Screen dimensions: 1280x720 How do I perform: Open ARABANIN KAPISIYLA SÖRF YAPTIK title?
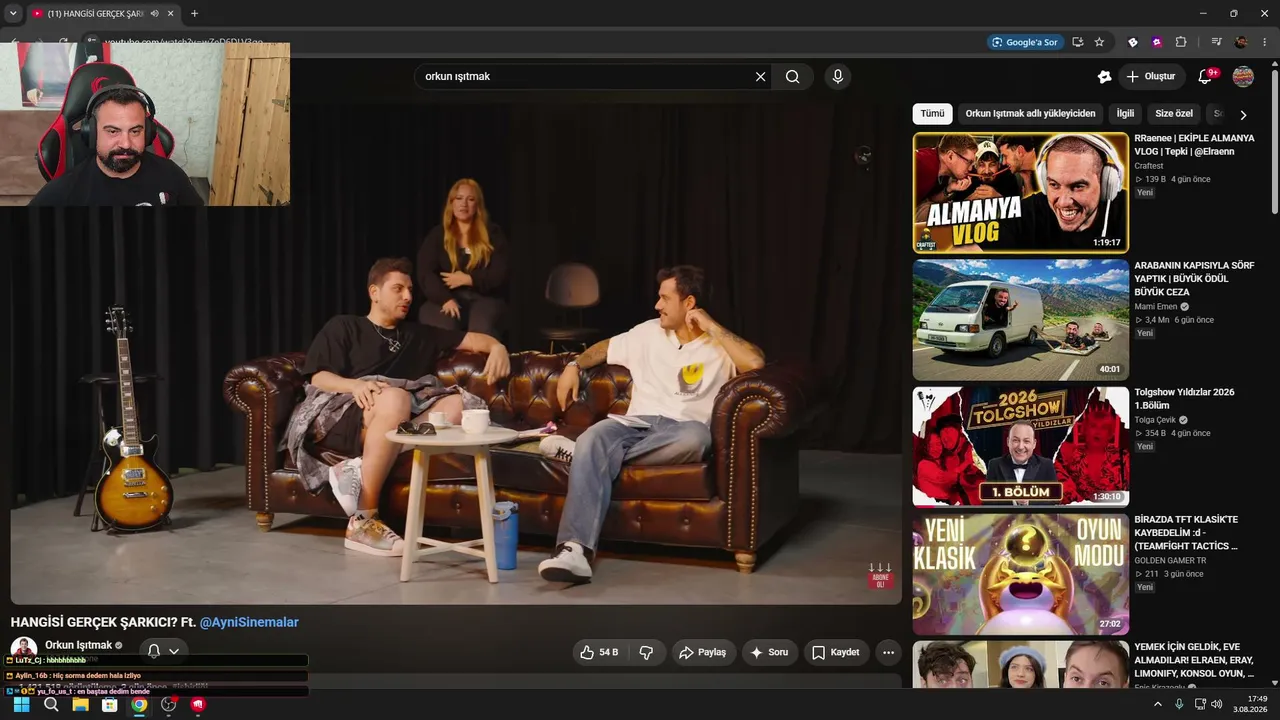(x=1194, y=279)
